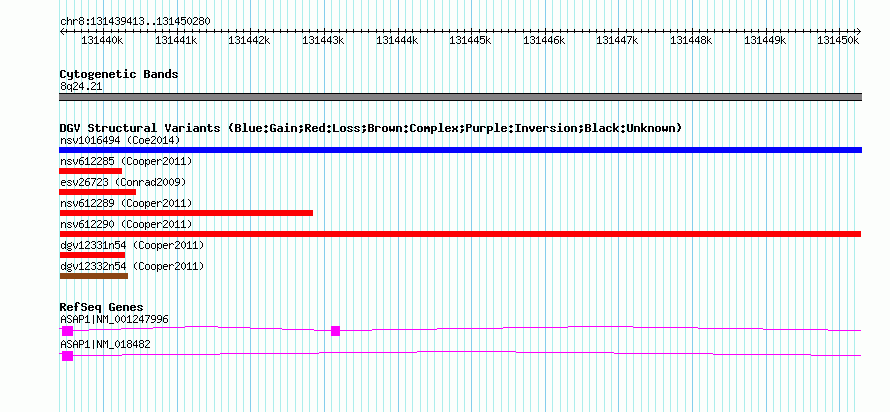Open the ASAP1|NM_001247996 gene label
The height and width of the screenshot is (412, 890).
pos(114,319)
